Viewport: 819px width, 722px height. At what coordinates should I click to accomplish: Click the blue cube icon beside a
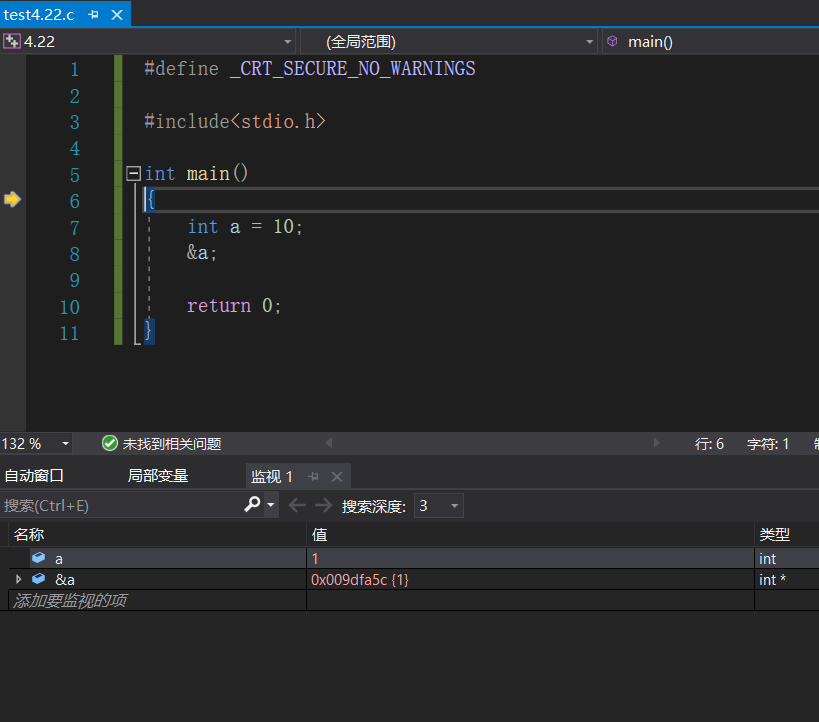(39, 557)
